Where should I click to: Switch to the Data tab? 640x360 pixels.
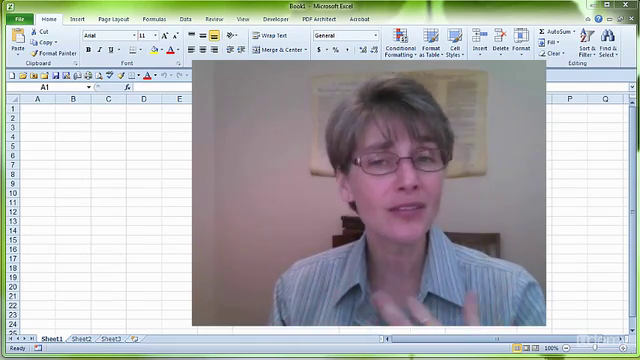pos(185,19)
